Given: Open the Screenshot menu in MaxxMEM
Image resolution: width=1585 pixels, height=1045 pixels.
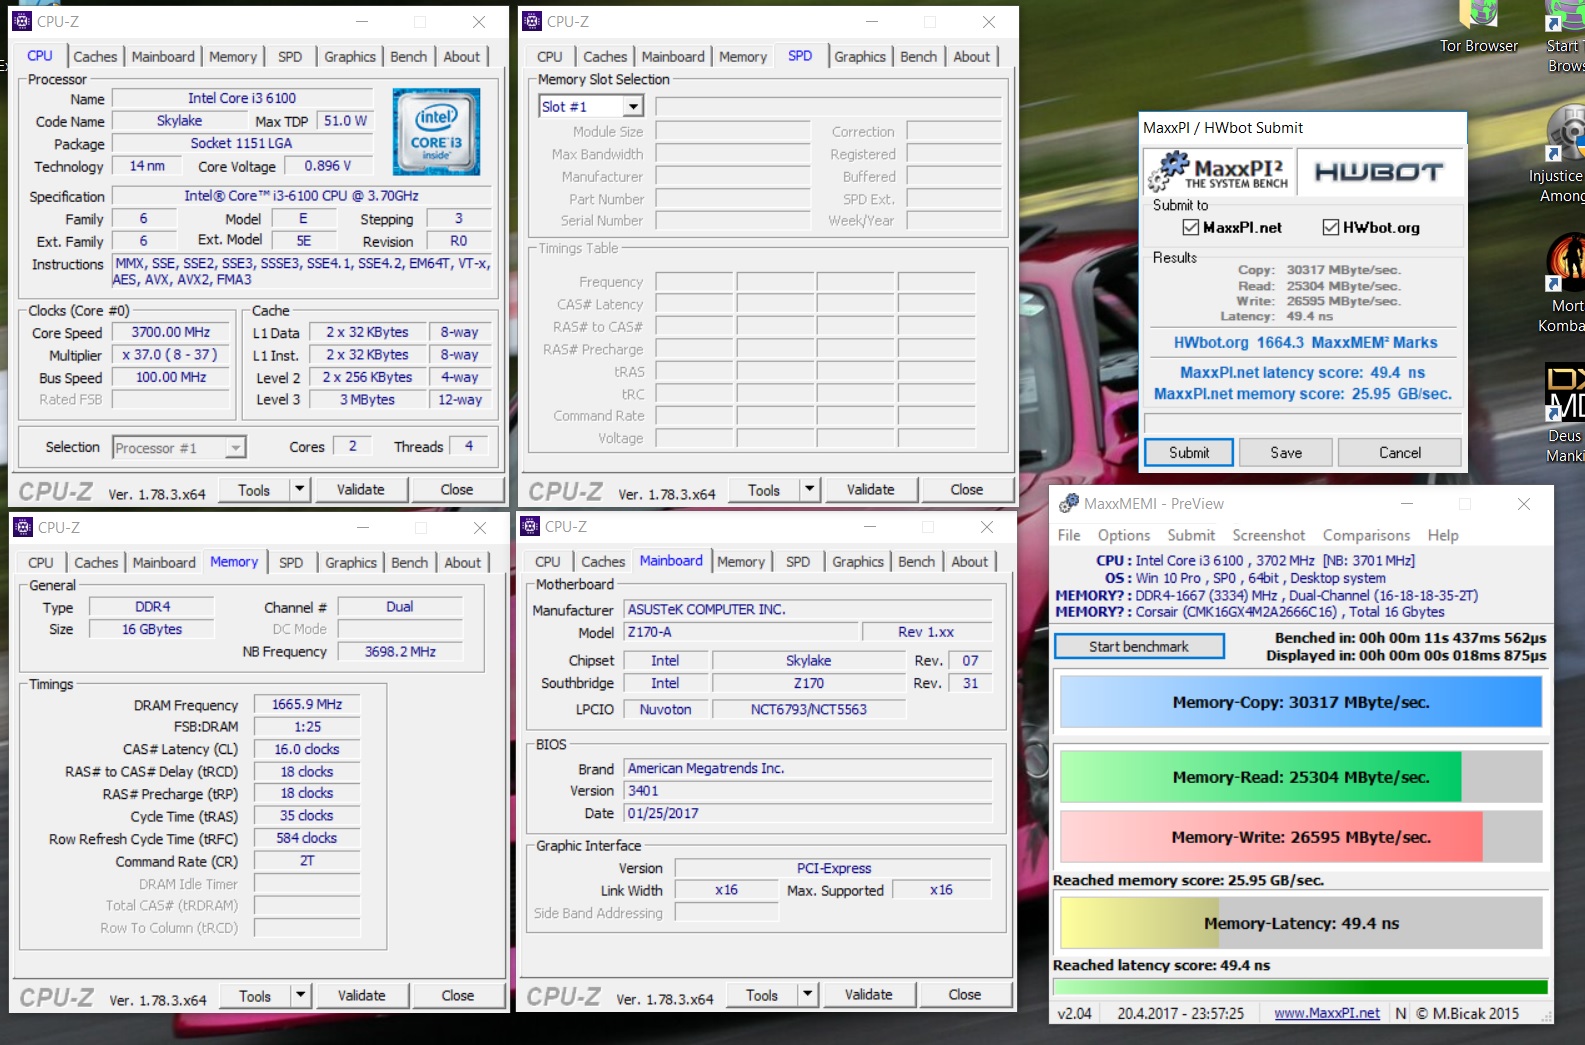Looking at the screenshot, I should [1269, 535].
